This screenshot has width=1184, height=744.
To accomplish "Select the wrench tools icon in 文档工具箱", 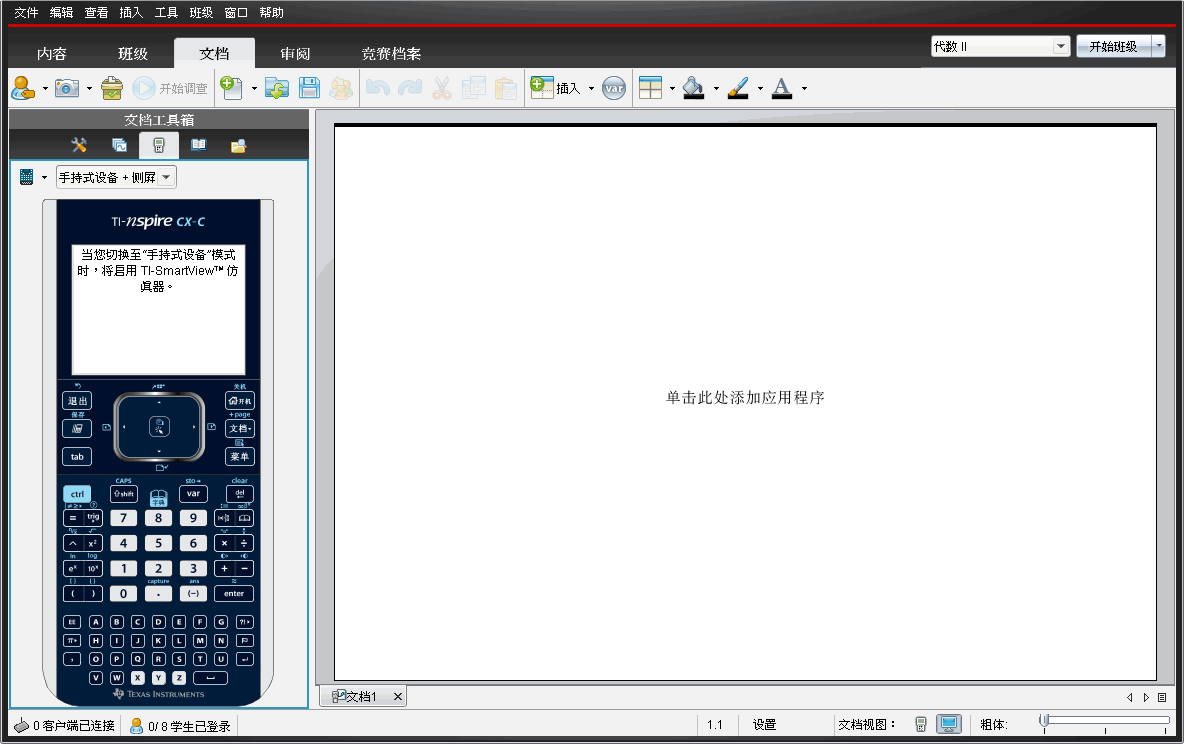I will 78,145.
